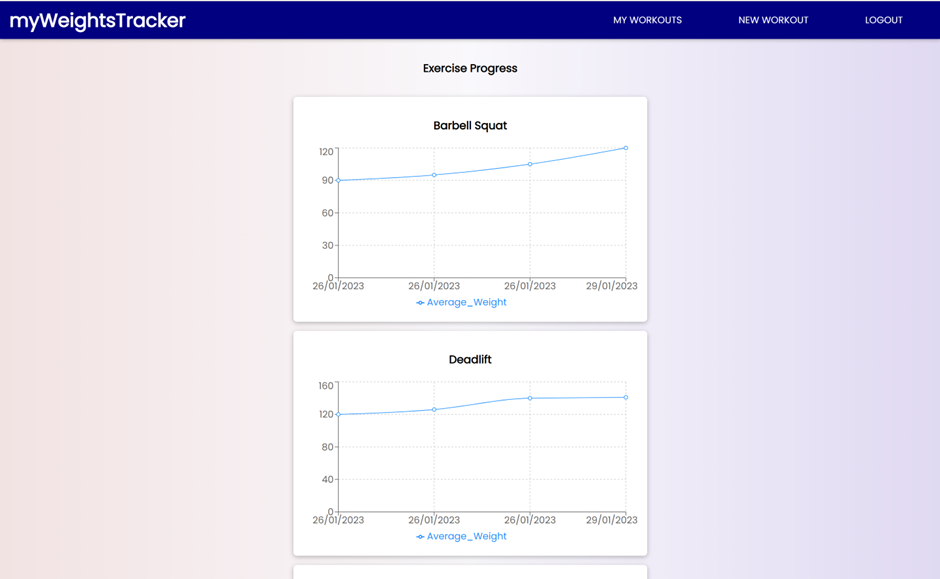Click the Barbell Squat chart title
The image size is (940, 579).
coord(469,125)
